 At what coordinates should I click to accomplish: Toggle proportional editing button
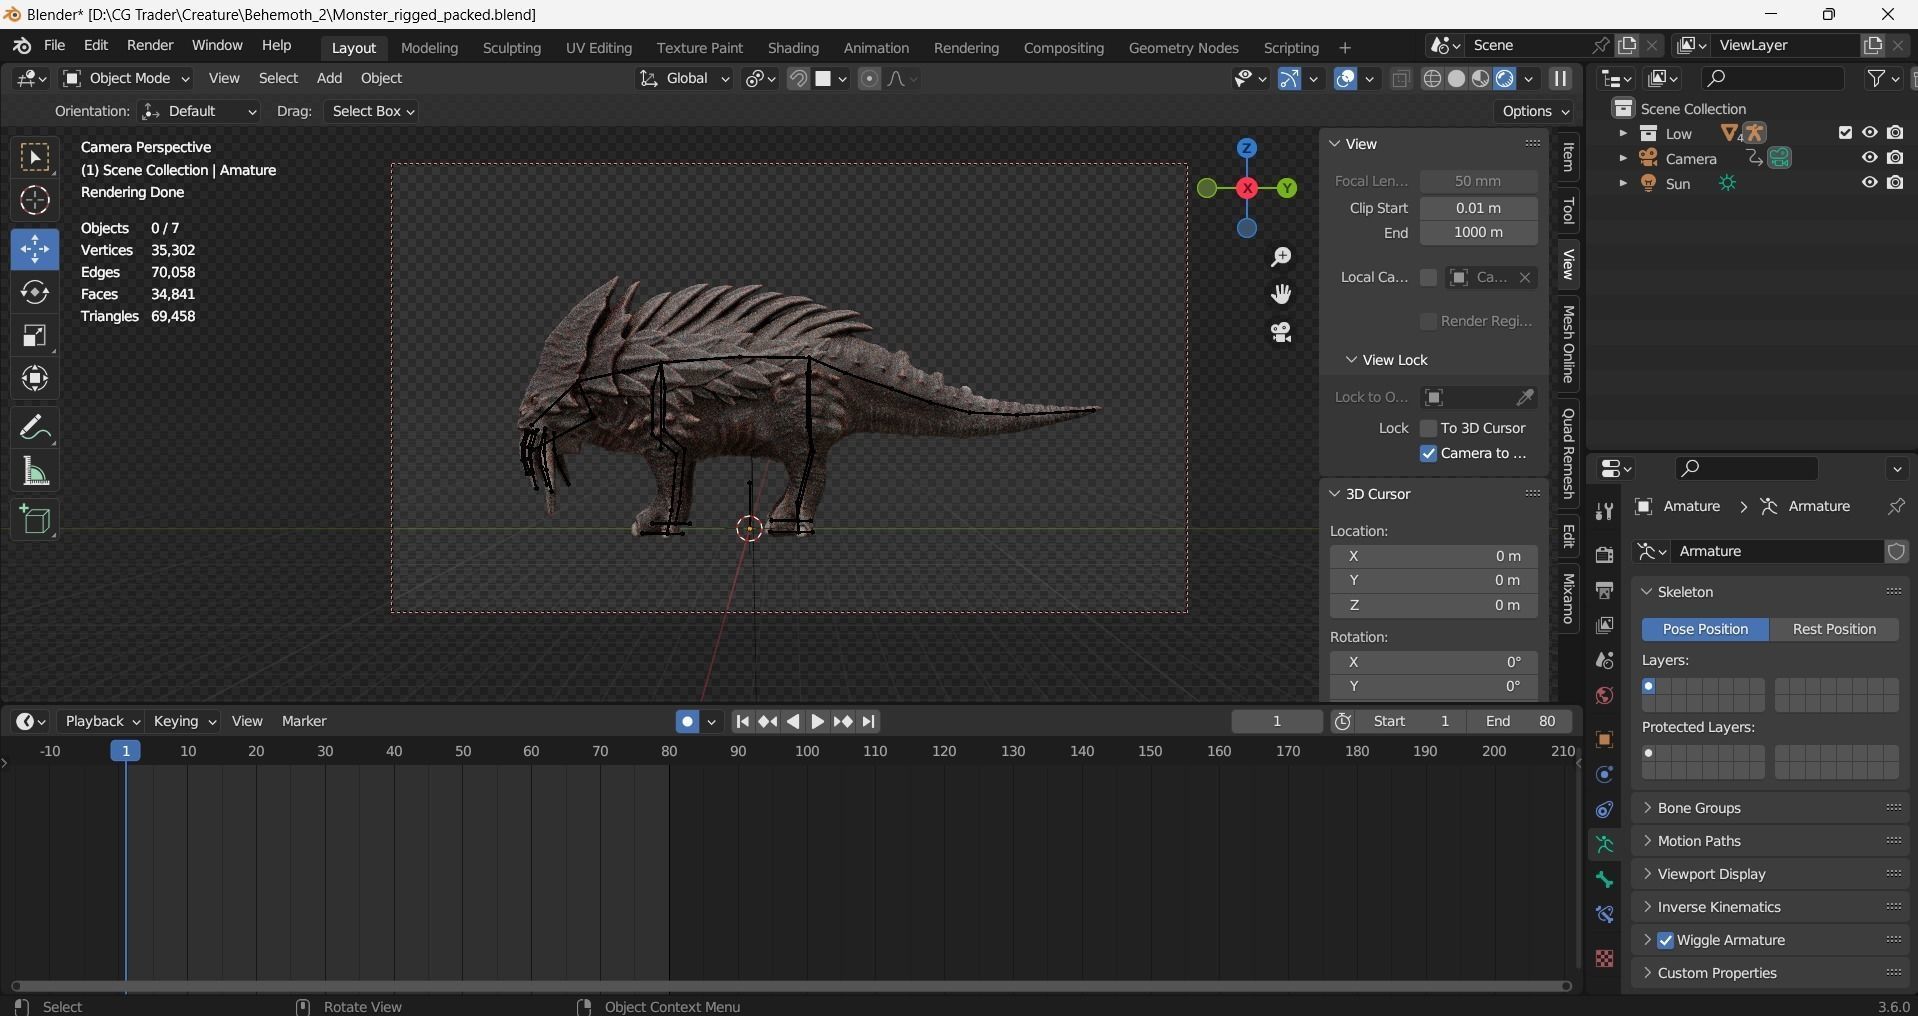[869, 79]
